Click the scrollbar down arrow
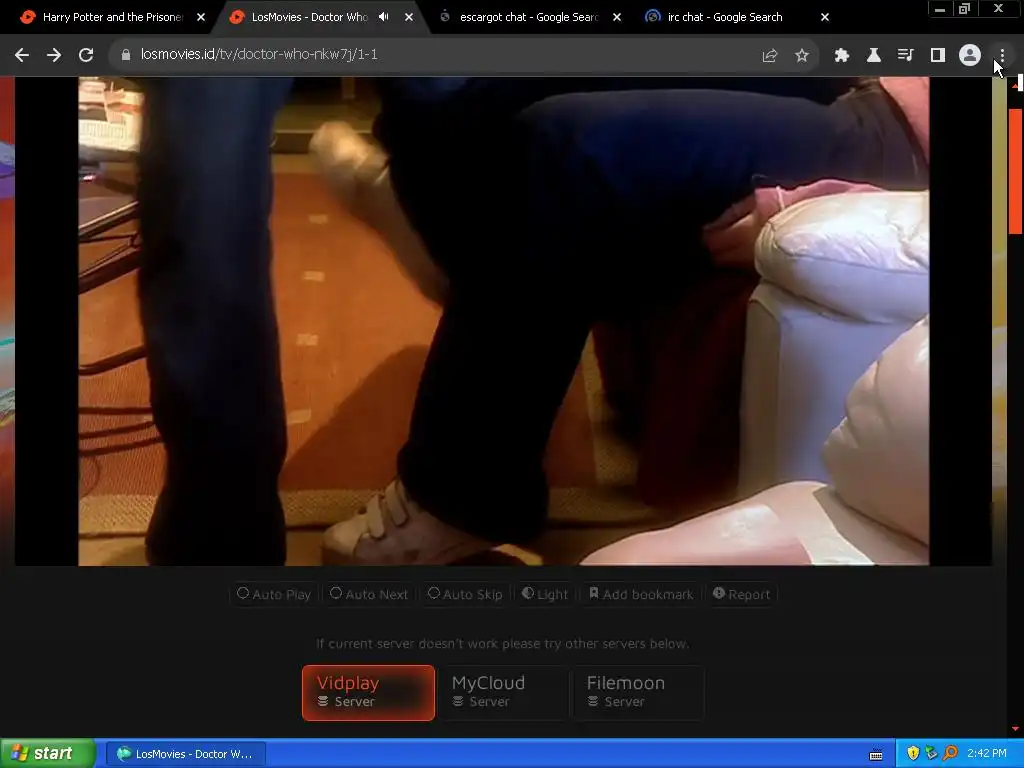 [x=1016, y=729]
